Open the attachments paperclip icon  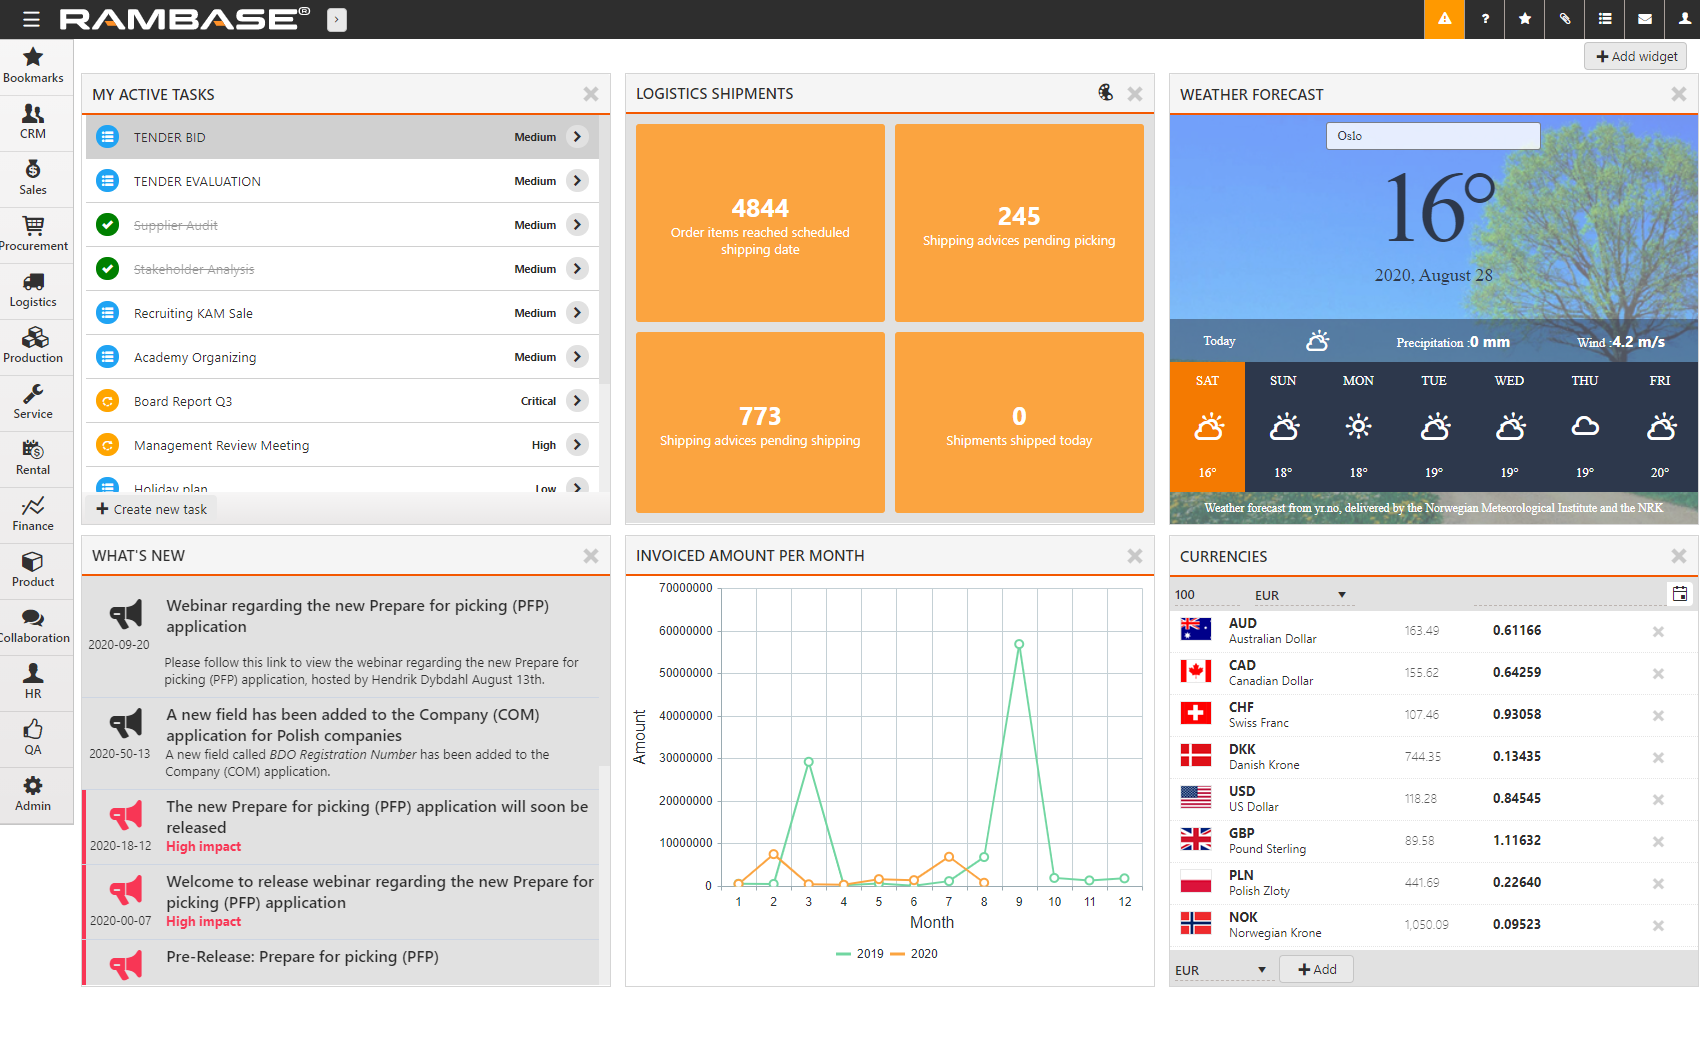(x=1564, y=18)
